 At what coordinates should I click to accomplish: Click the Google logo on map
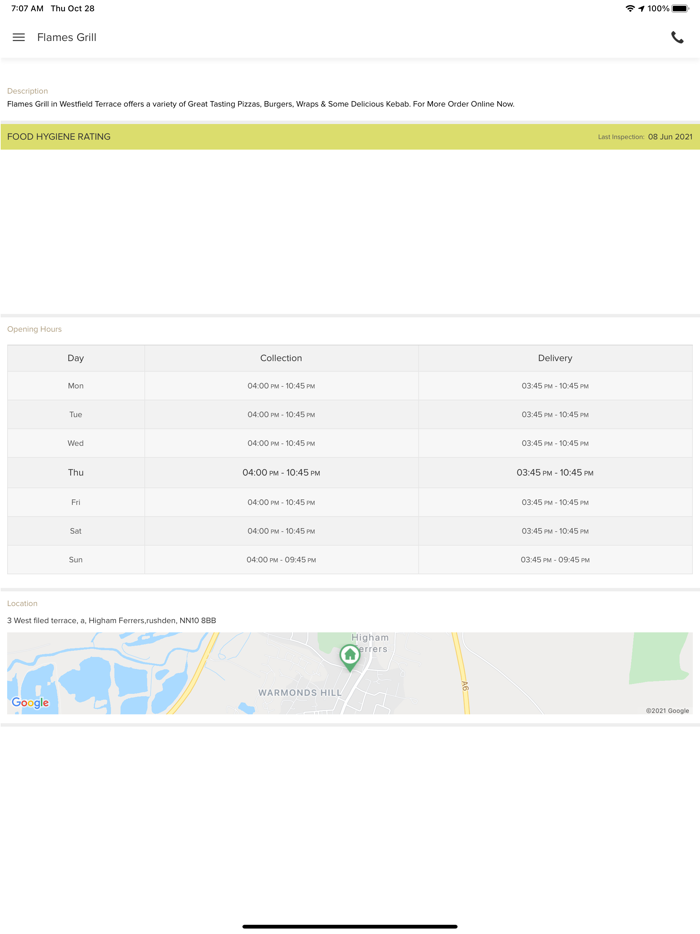pos(30,702)
